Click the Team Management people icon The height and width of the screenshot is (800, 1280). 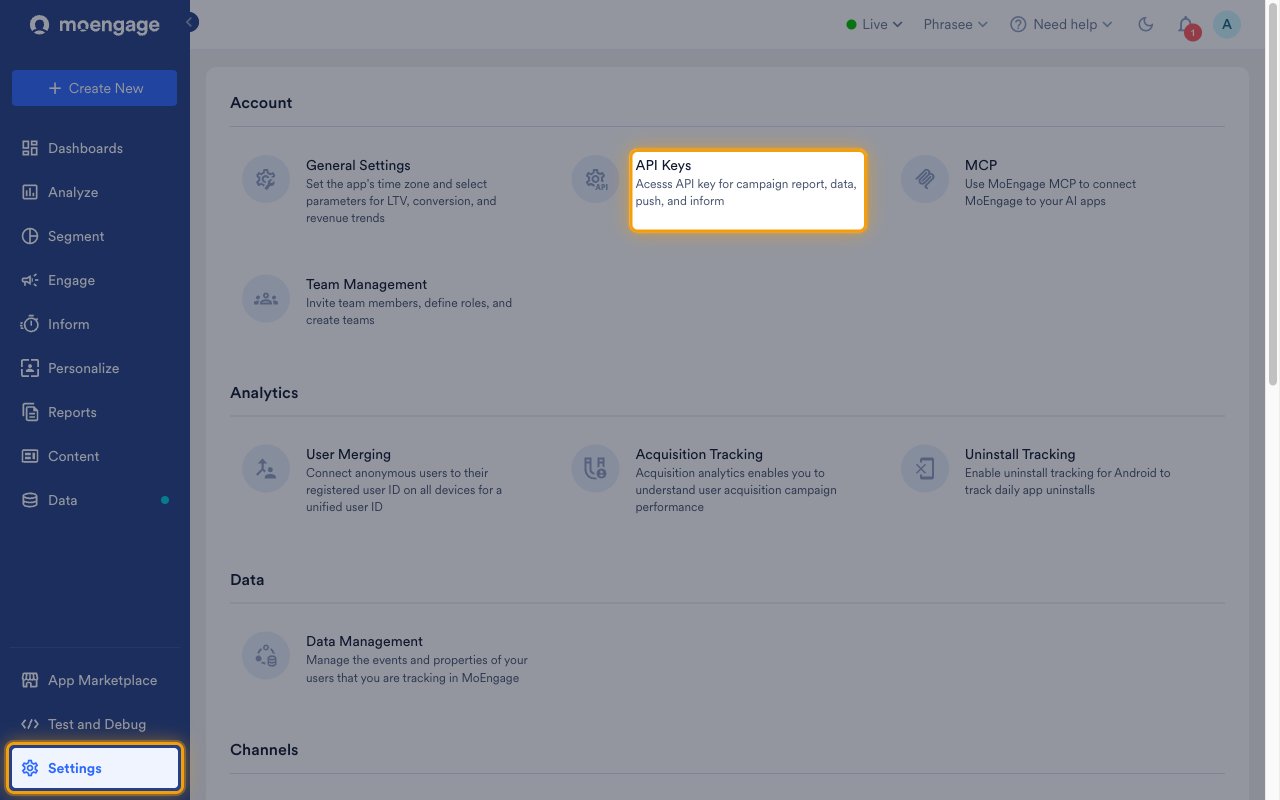coord(266,299)
